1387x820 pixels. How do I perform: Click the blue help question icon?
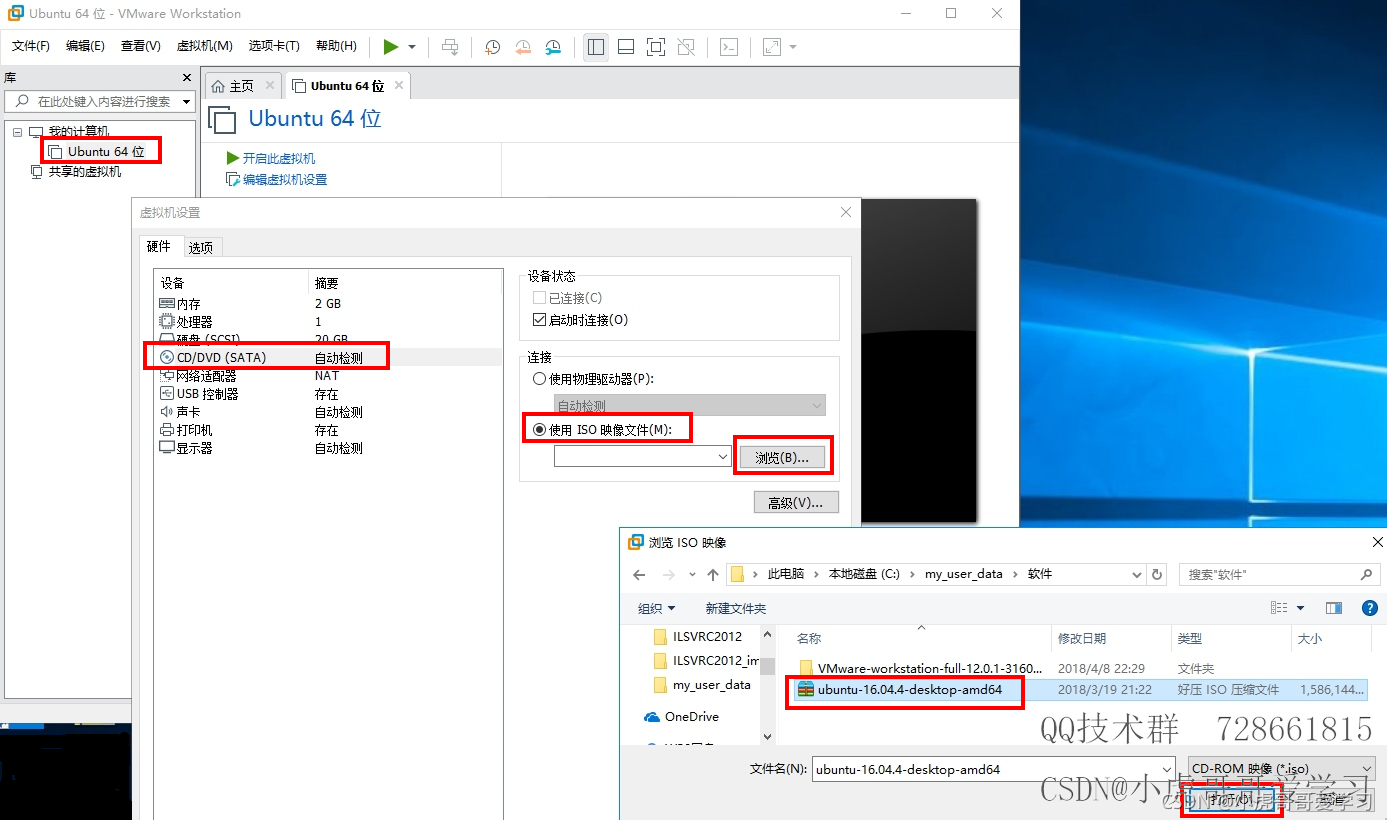tap(1370, 608)
